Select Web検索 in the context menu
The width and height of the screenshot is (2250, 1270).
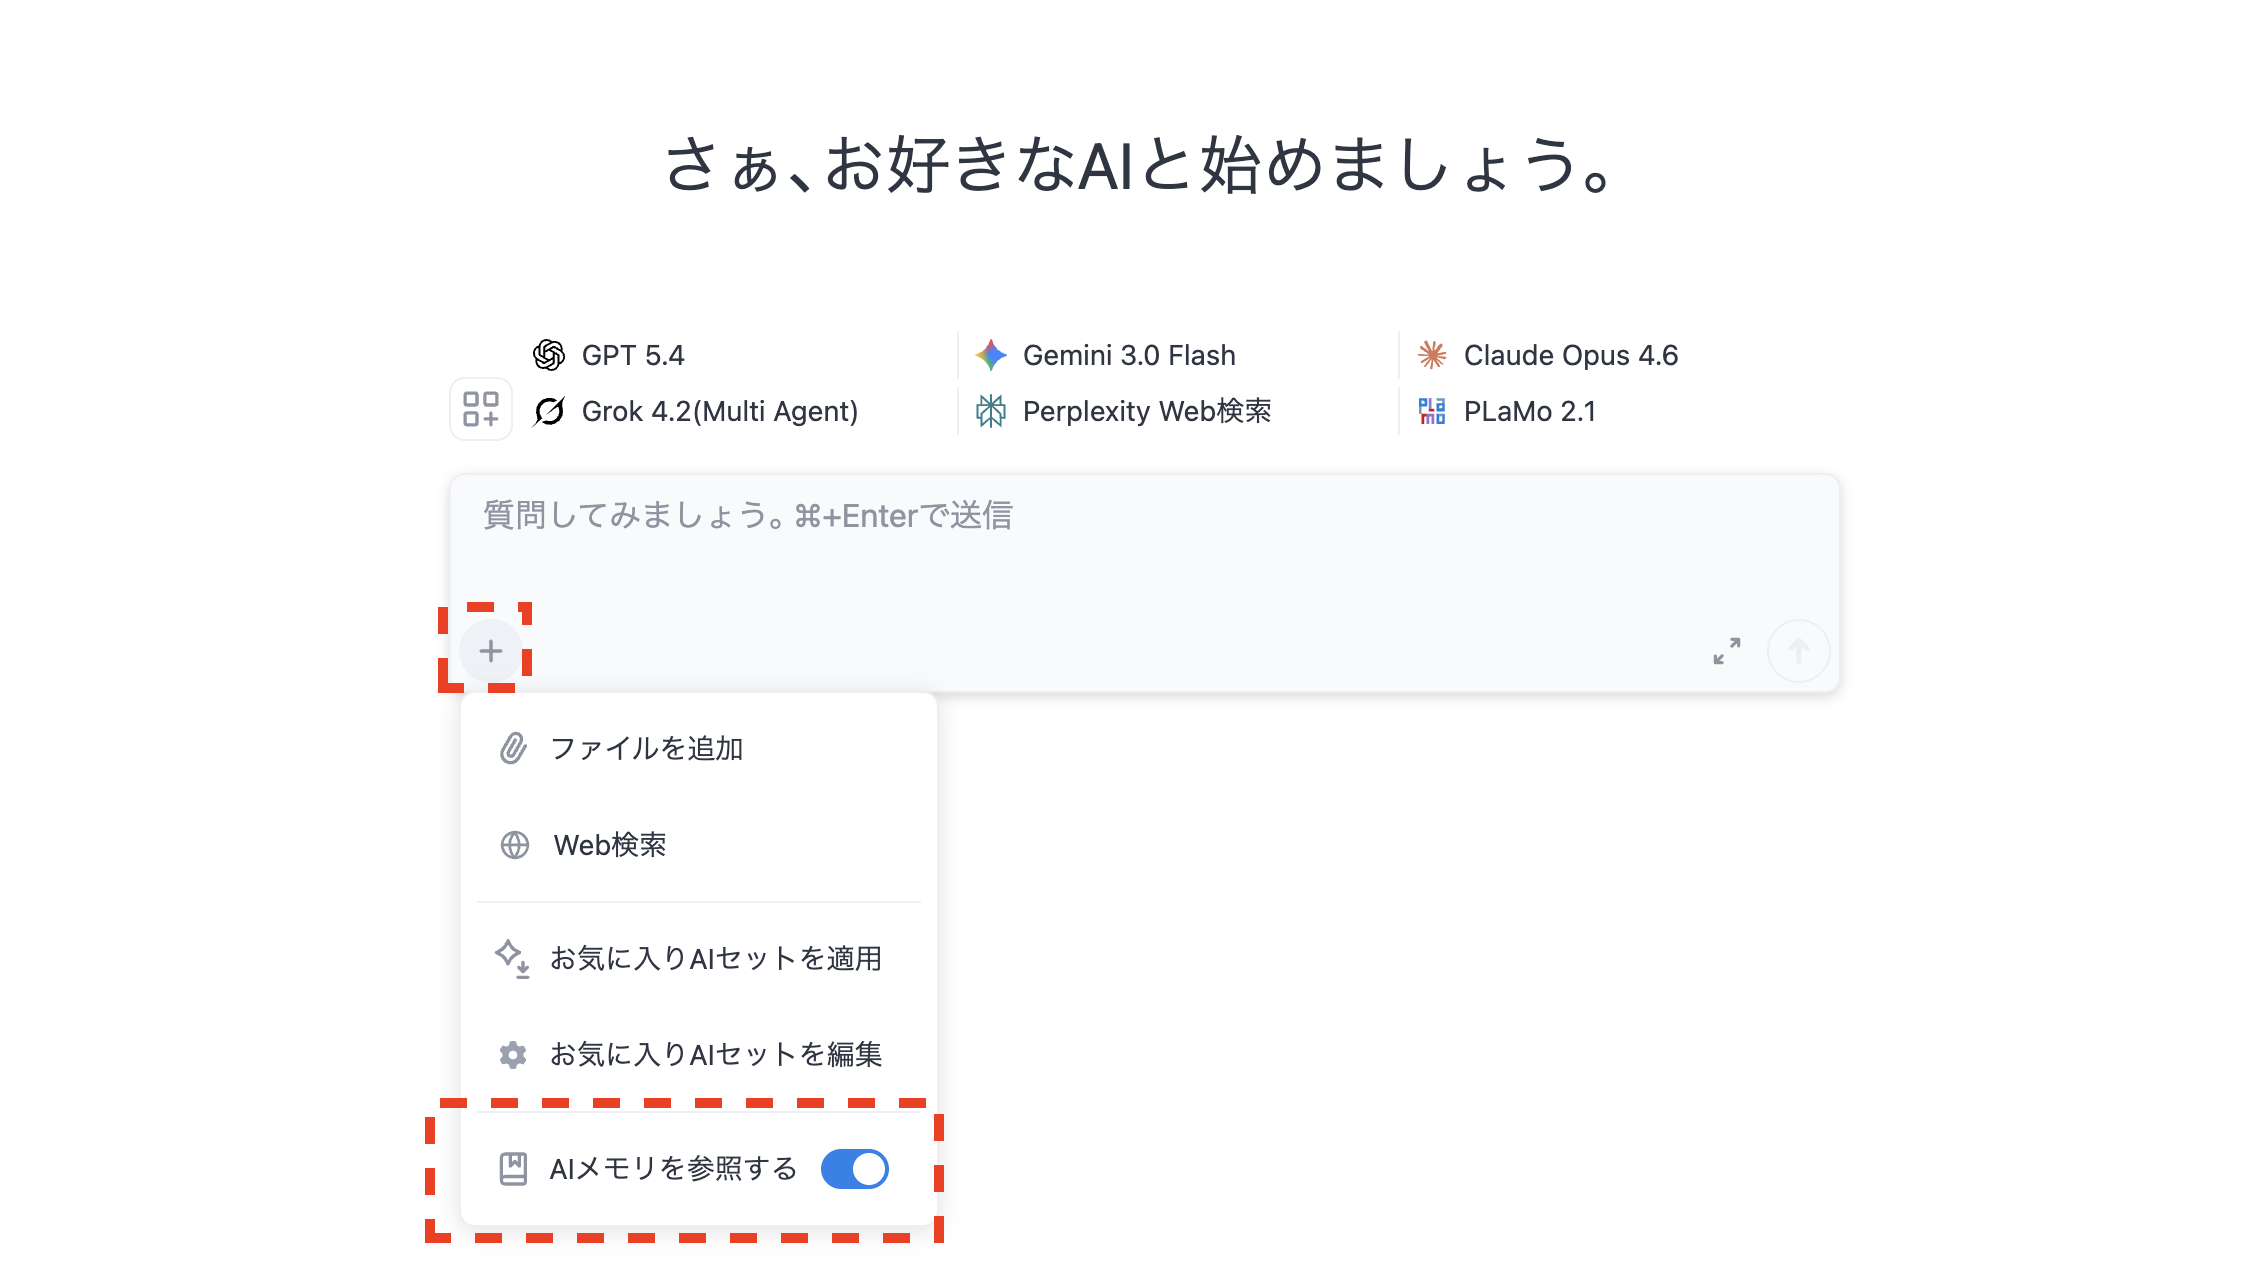[613, 845]
